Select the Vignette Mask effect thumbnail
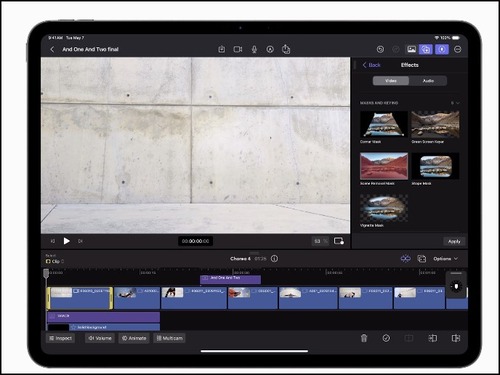Viewport: 500px width, 375px height. coord(384,208)
